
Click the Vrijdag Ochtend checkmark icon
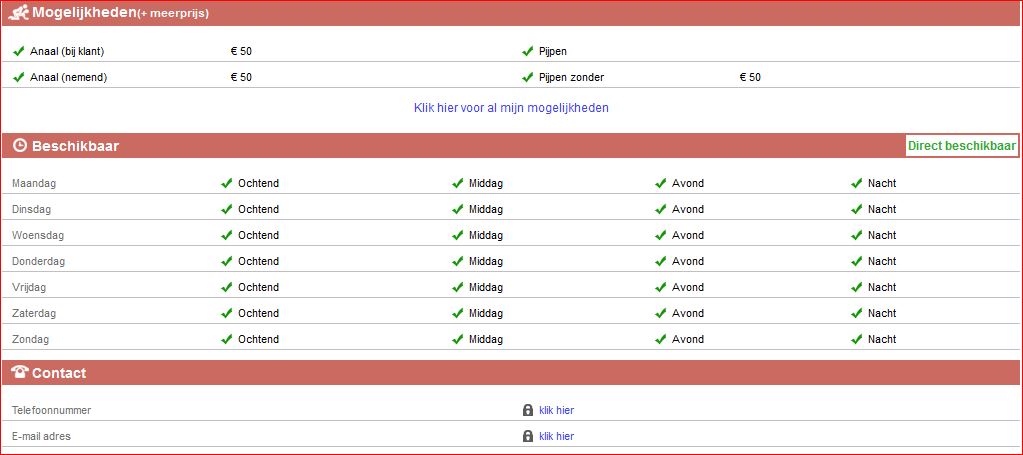point(226,287)
